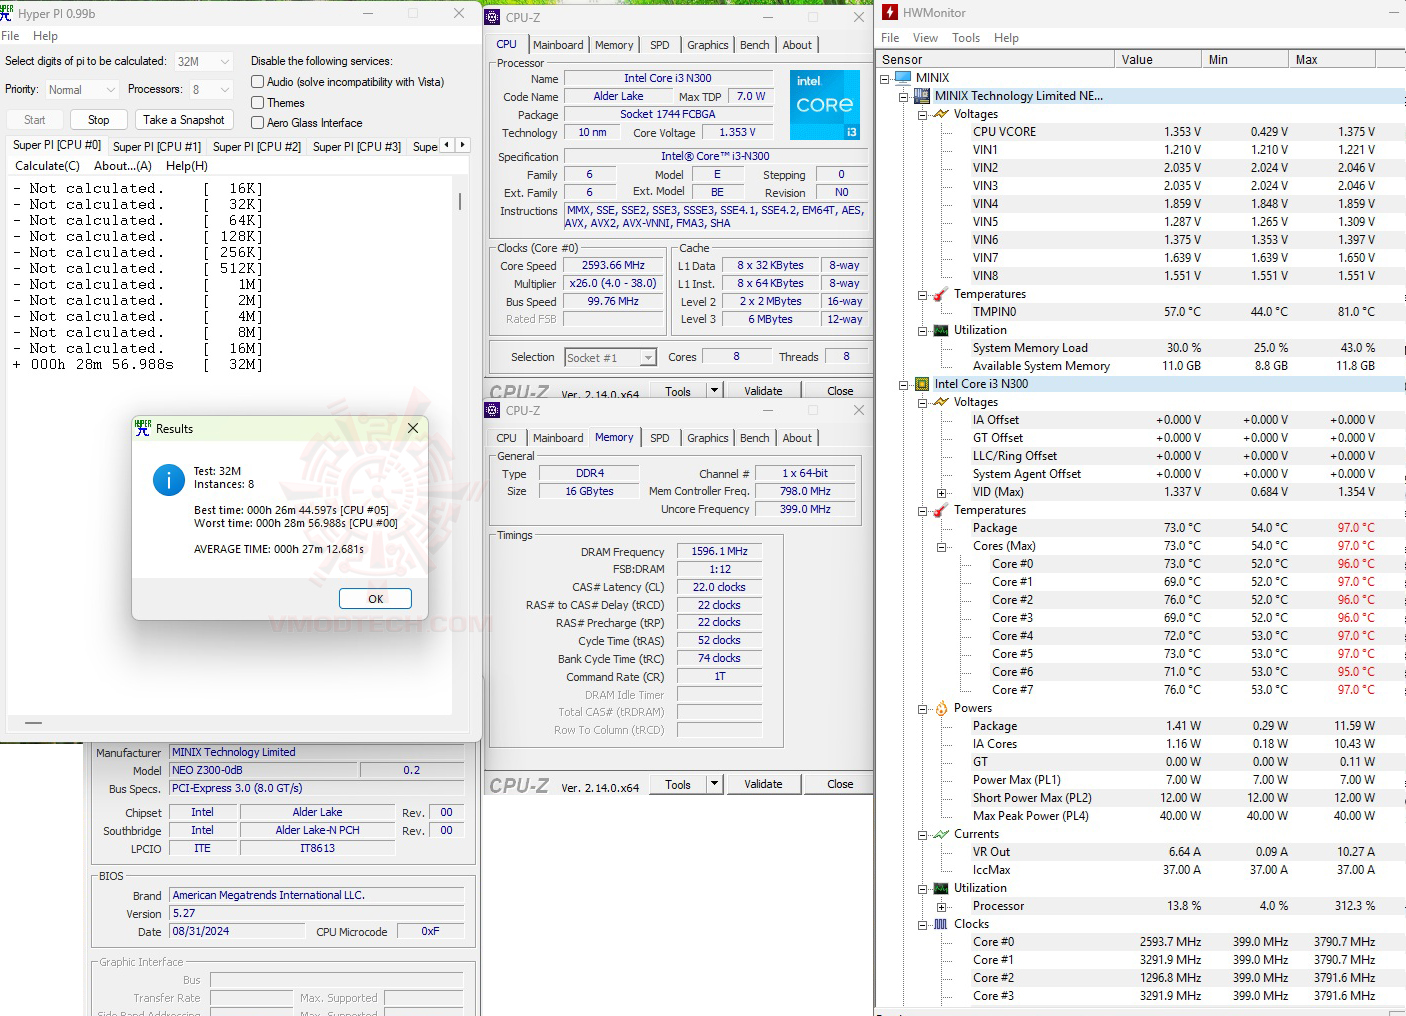Expand the Processor utilization entry
This screenshot has height=1016, width=1406.
[941, 906]
